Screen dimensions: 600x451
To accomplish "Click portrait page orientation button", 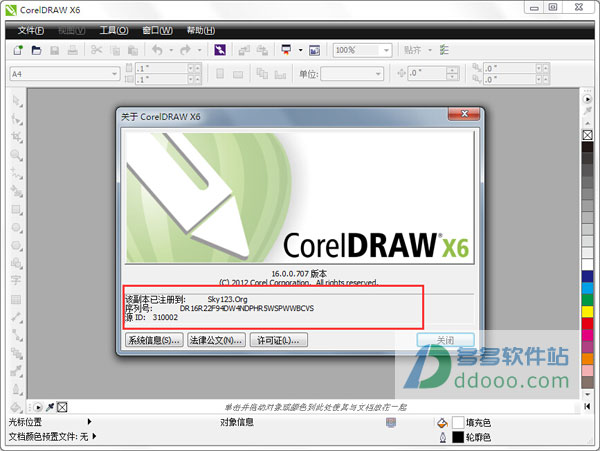I will (x=220, y=73).
